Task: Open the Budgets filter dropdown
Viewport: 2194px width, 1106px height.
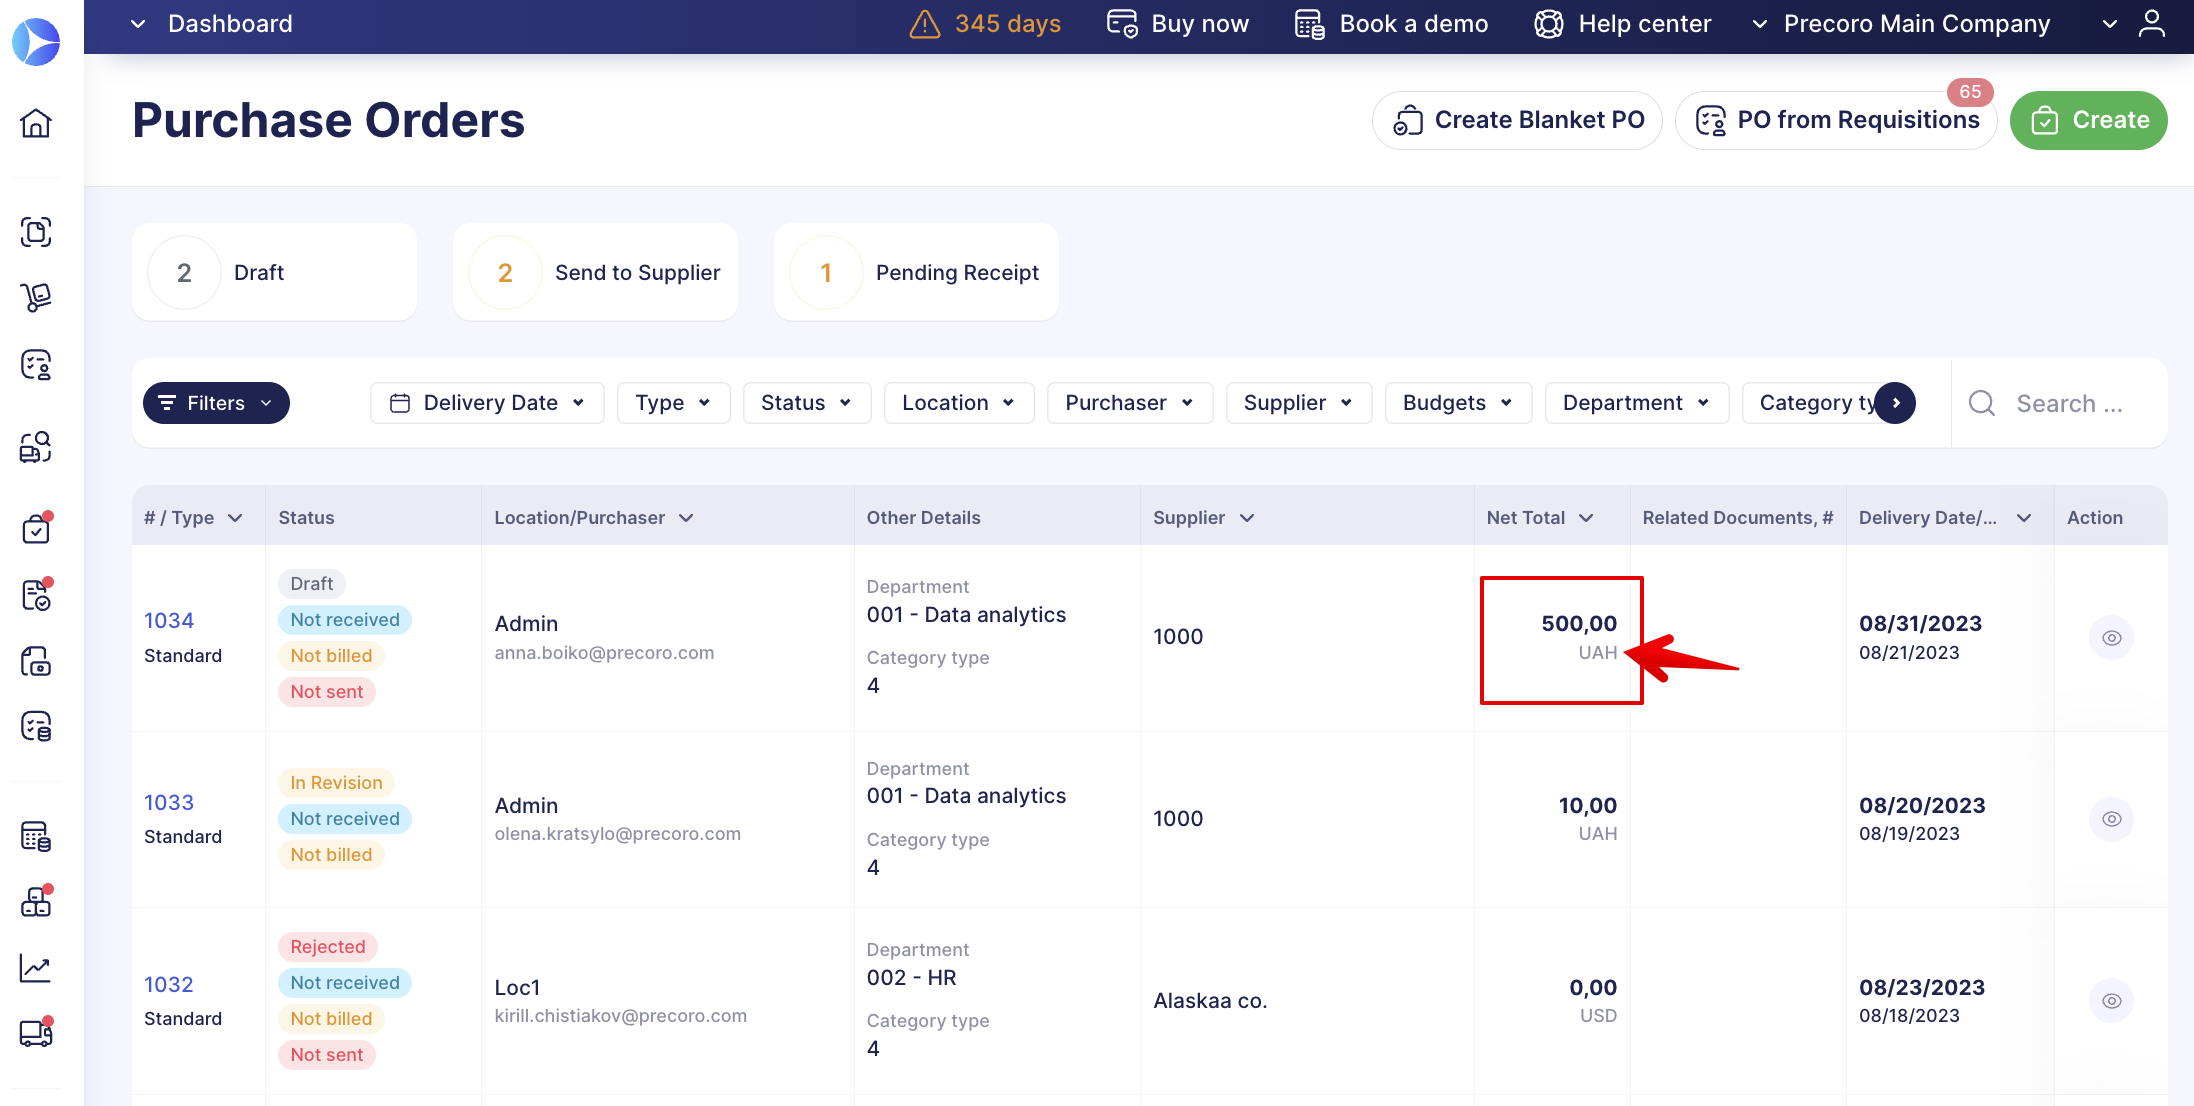Action: point(1458,403)
